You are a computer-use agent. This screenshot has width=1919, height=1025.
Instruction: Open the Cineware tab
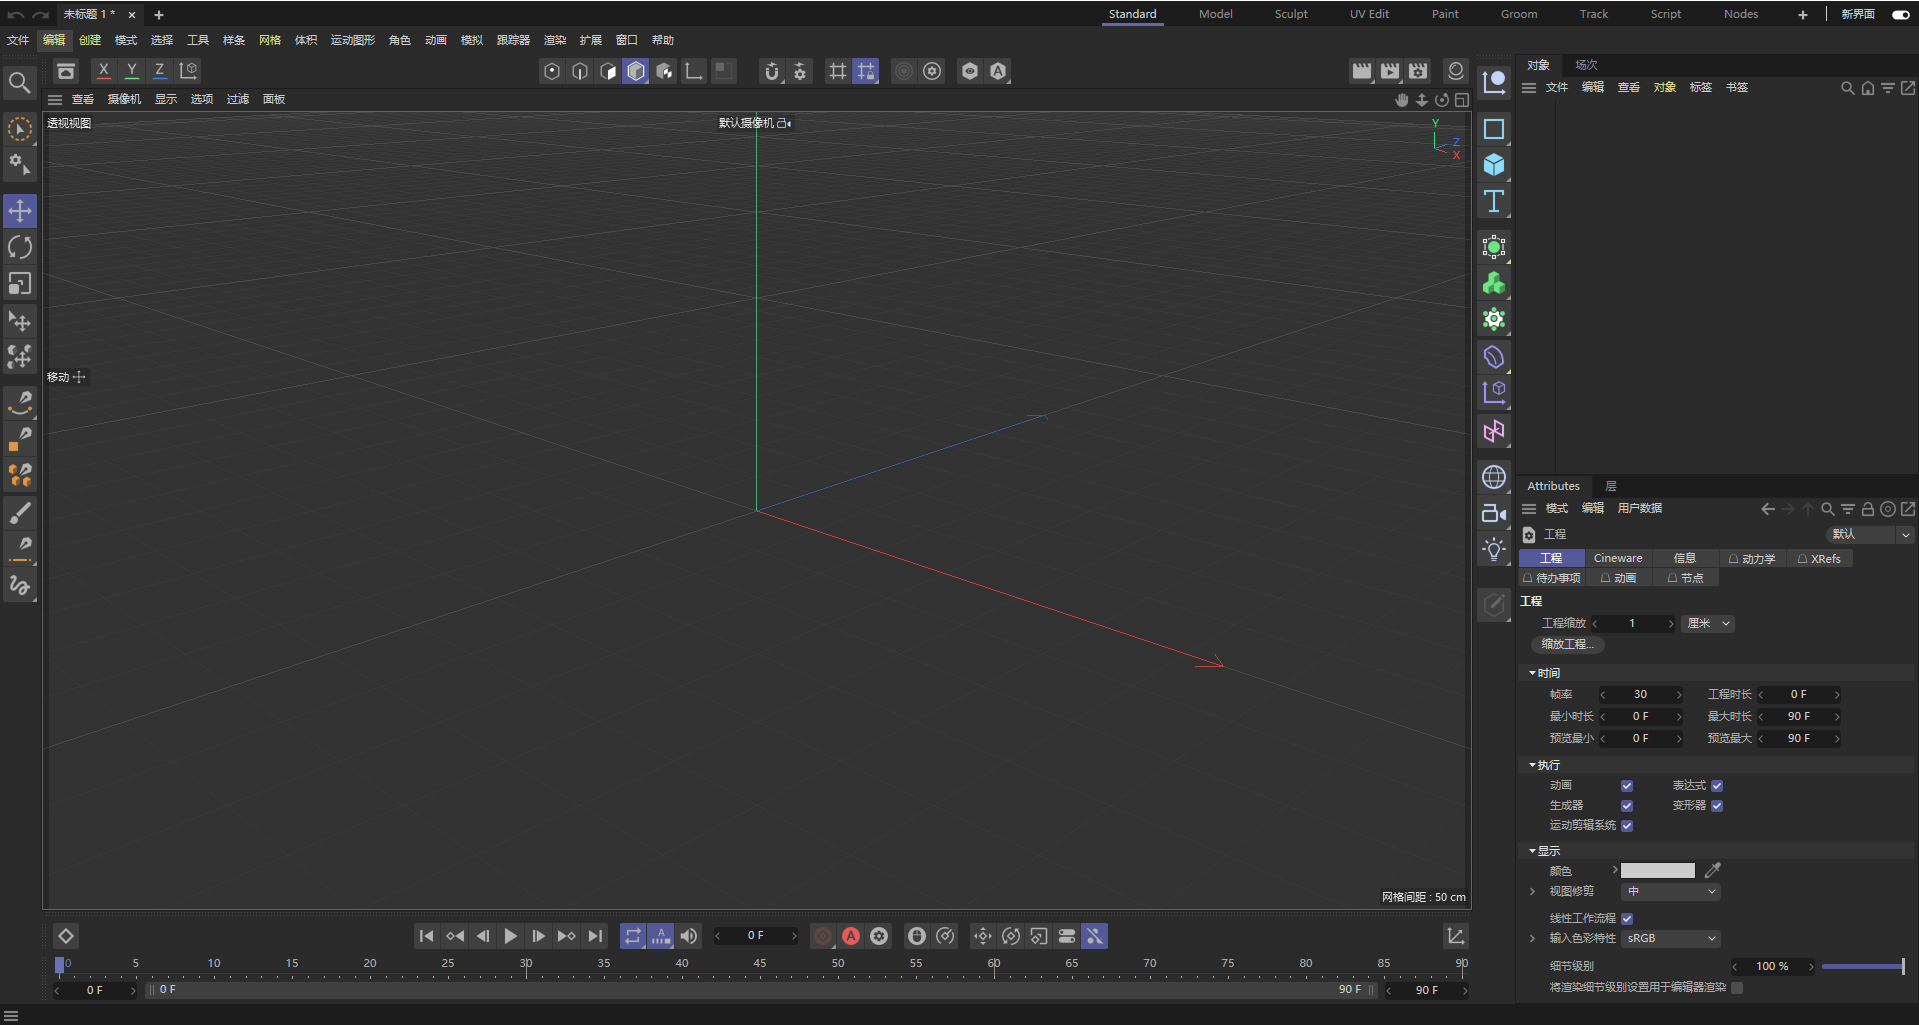(x=1618, y=558)
